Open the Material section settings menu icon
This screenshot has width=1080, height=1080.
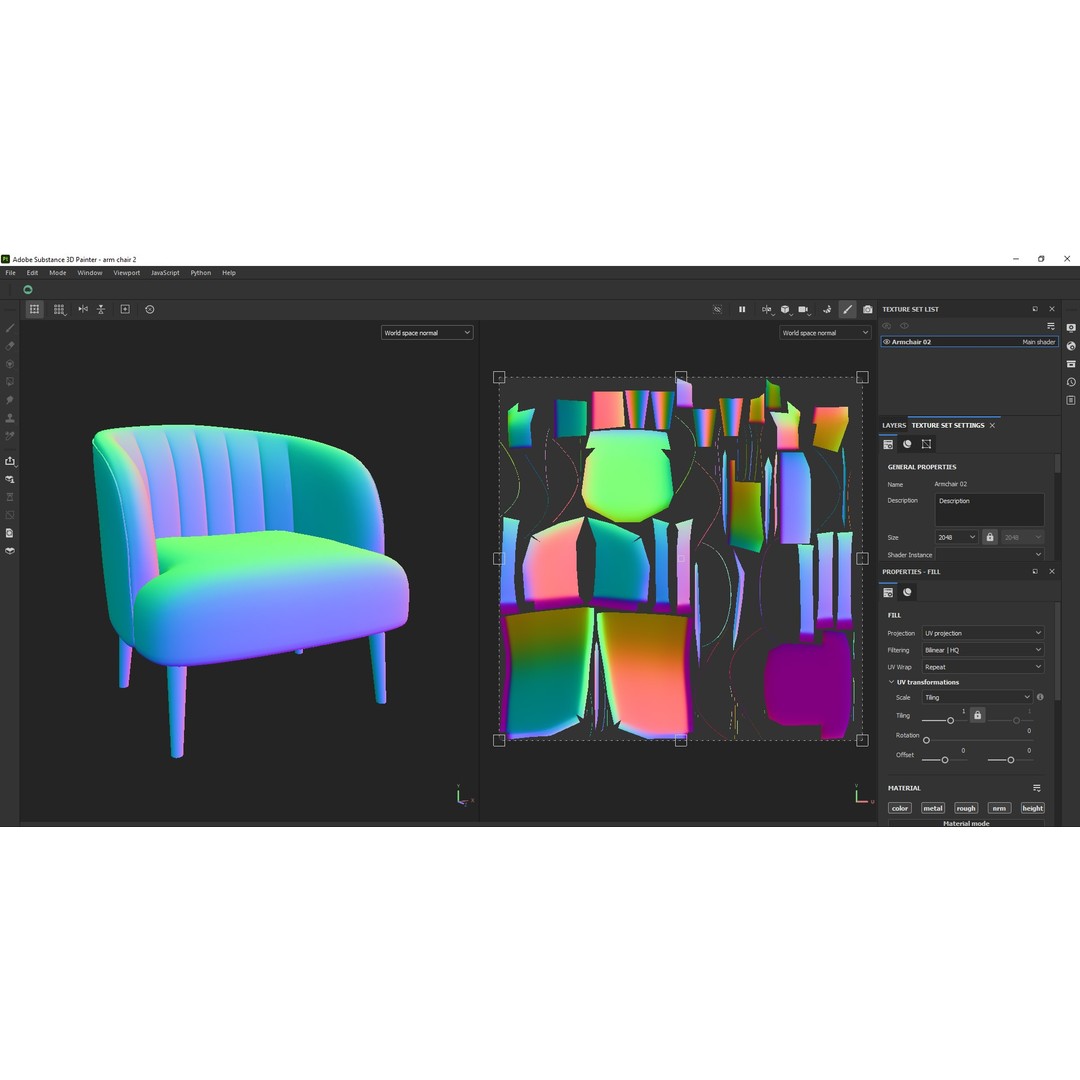(1037, 788)
